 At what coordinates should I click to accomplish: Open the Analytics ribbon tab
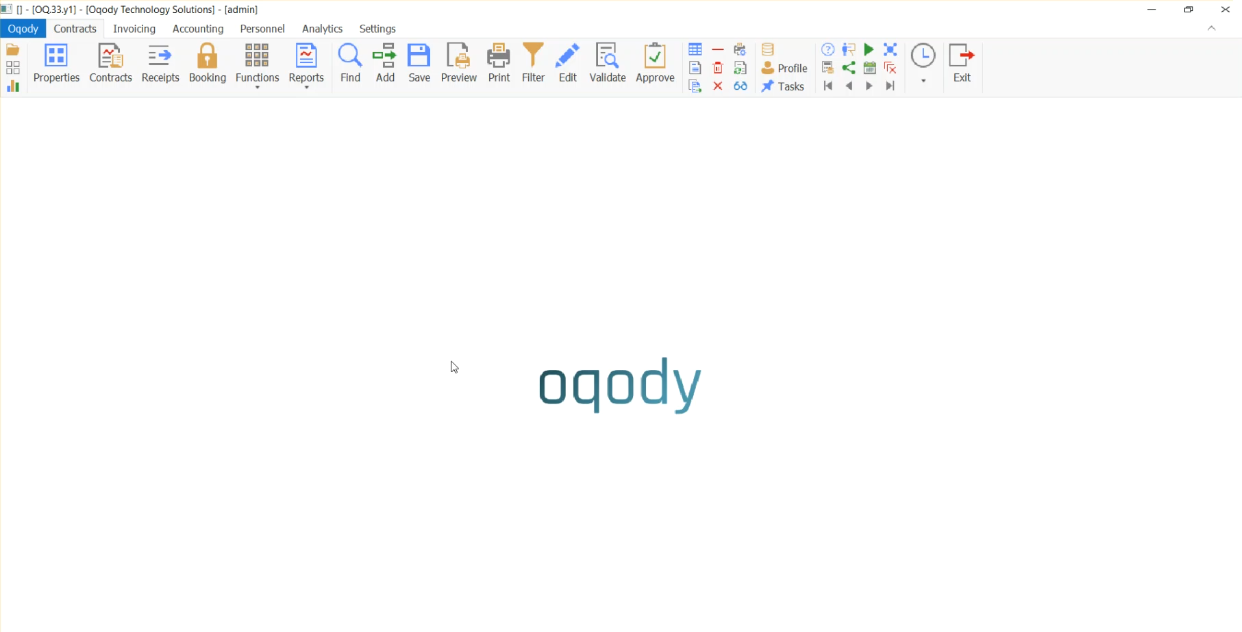click(x=322, y=29)
